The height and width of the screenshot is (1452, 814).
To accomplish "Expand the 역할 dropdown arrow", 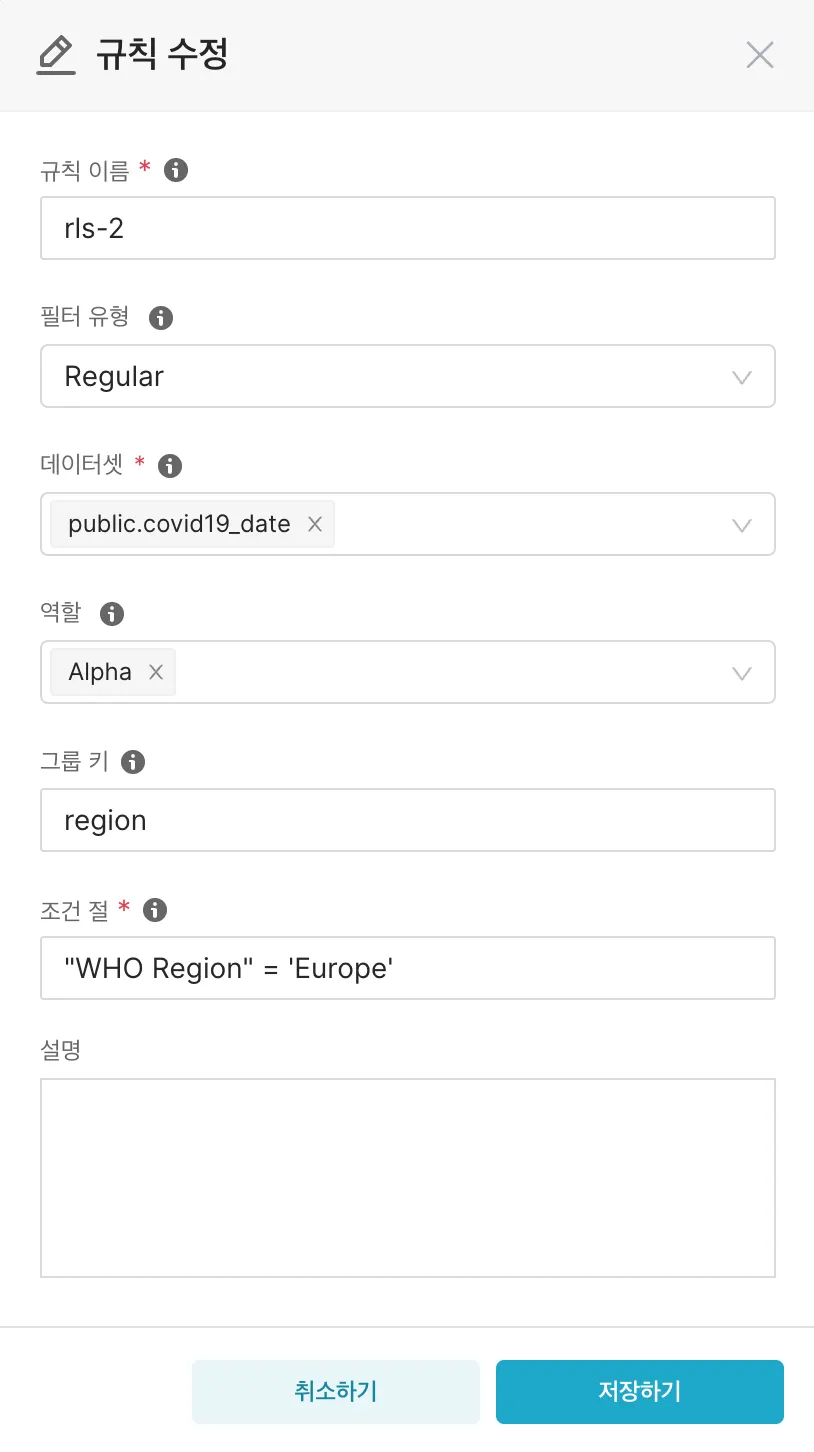I will 742,673.
